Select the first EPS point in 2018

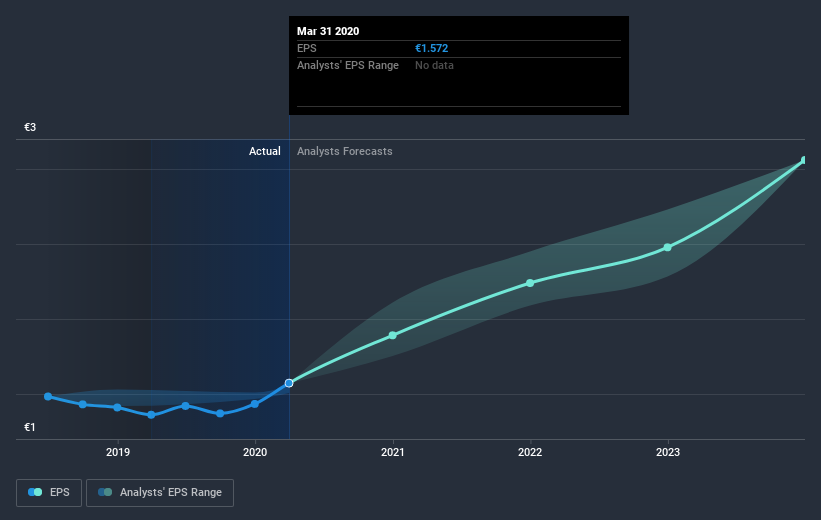pos(48,396)
